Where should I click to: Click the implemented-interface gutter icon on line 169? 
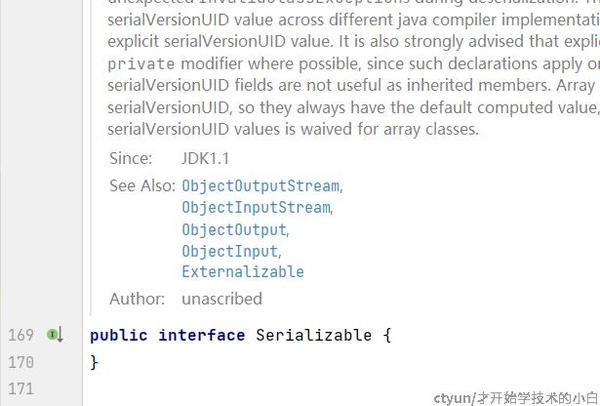(x=55, y=335)
